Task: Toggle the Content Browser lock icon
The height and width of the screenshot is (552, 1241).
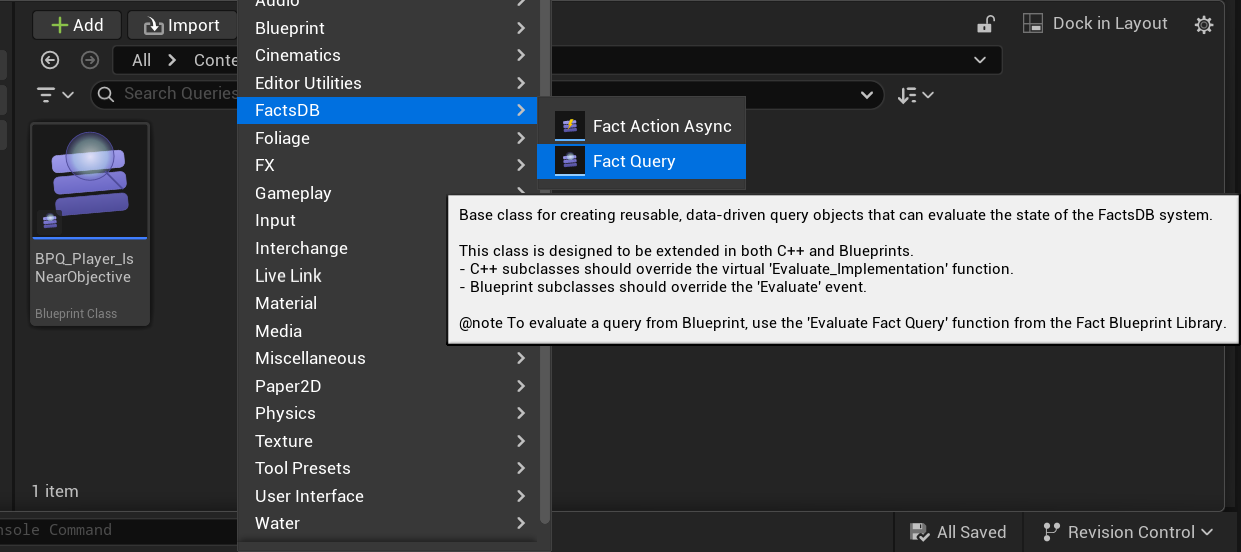Action: coord(986,24)
